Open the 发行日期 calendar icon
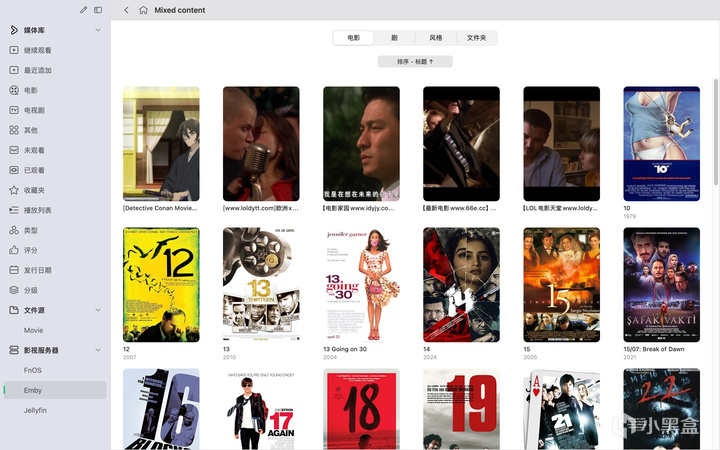Viewport: 720px width, 450px height. 14,270
